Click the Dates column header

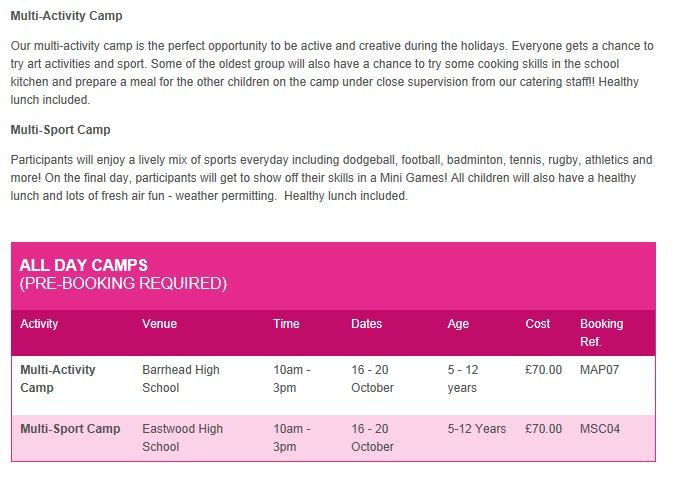[367, 324]
